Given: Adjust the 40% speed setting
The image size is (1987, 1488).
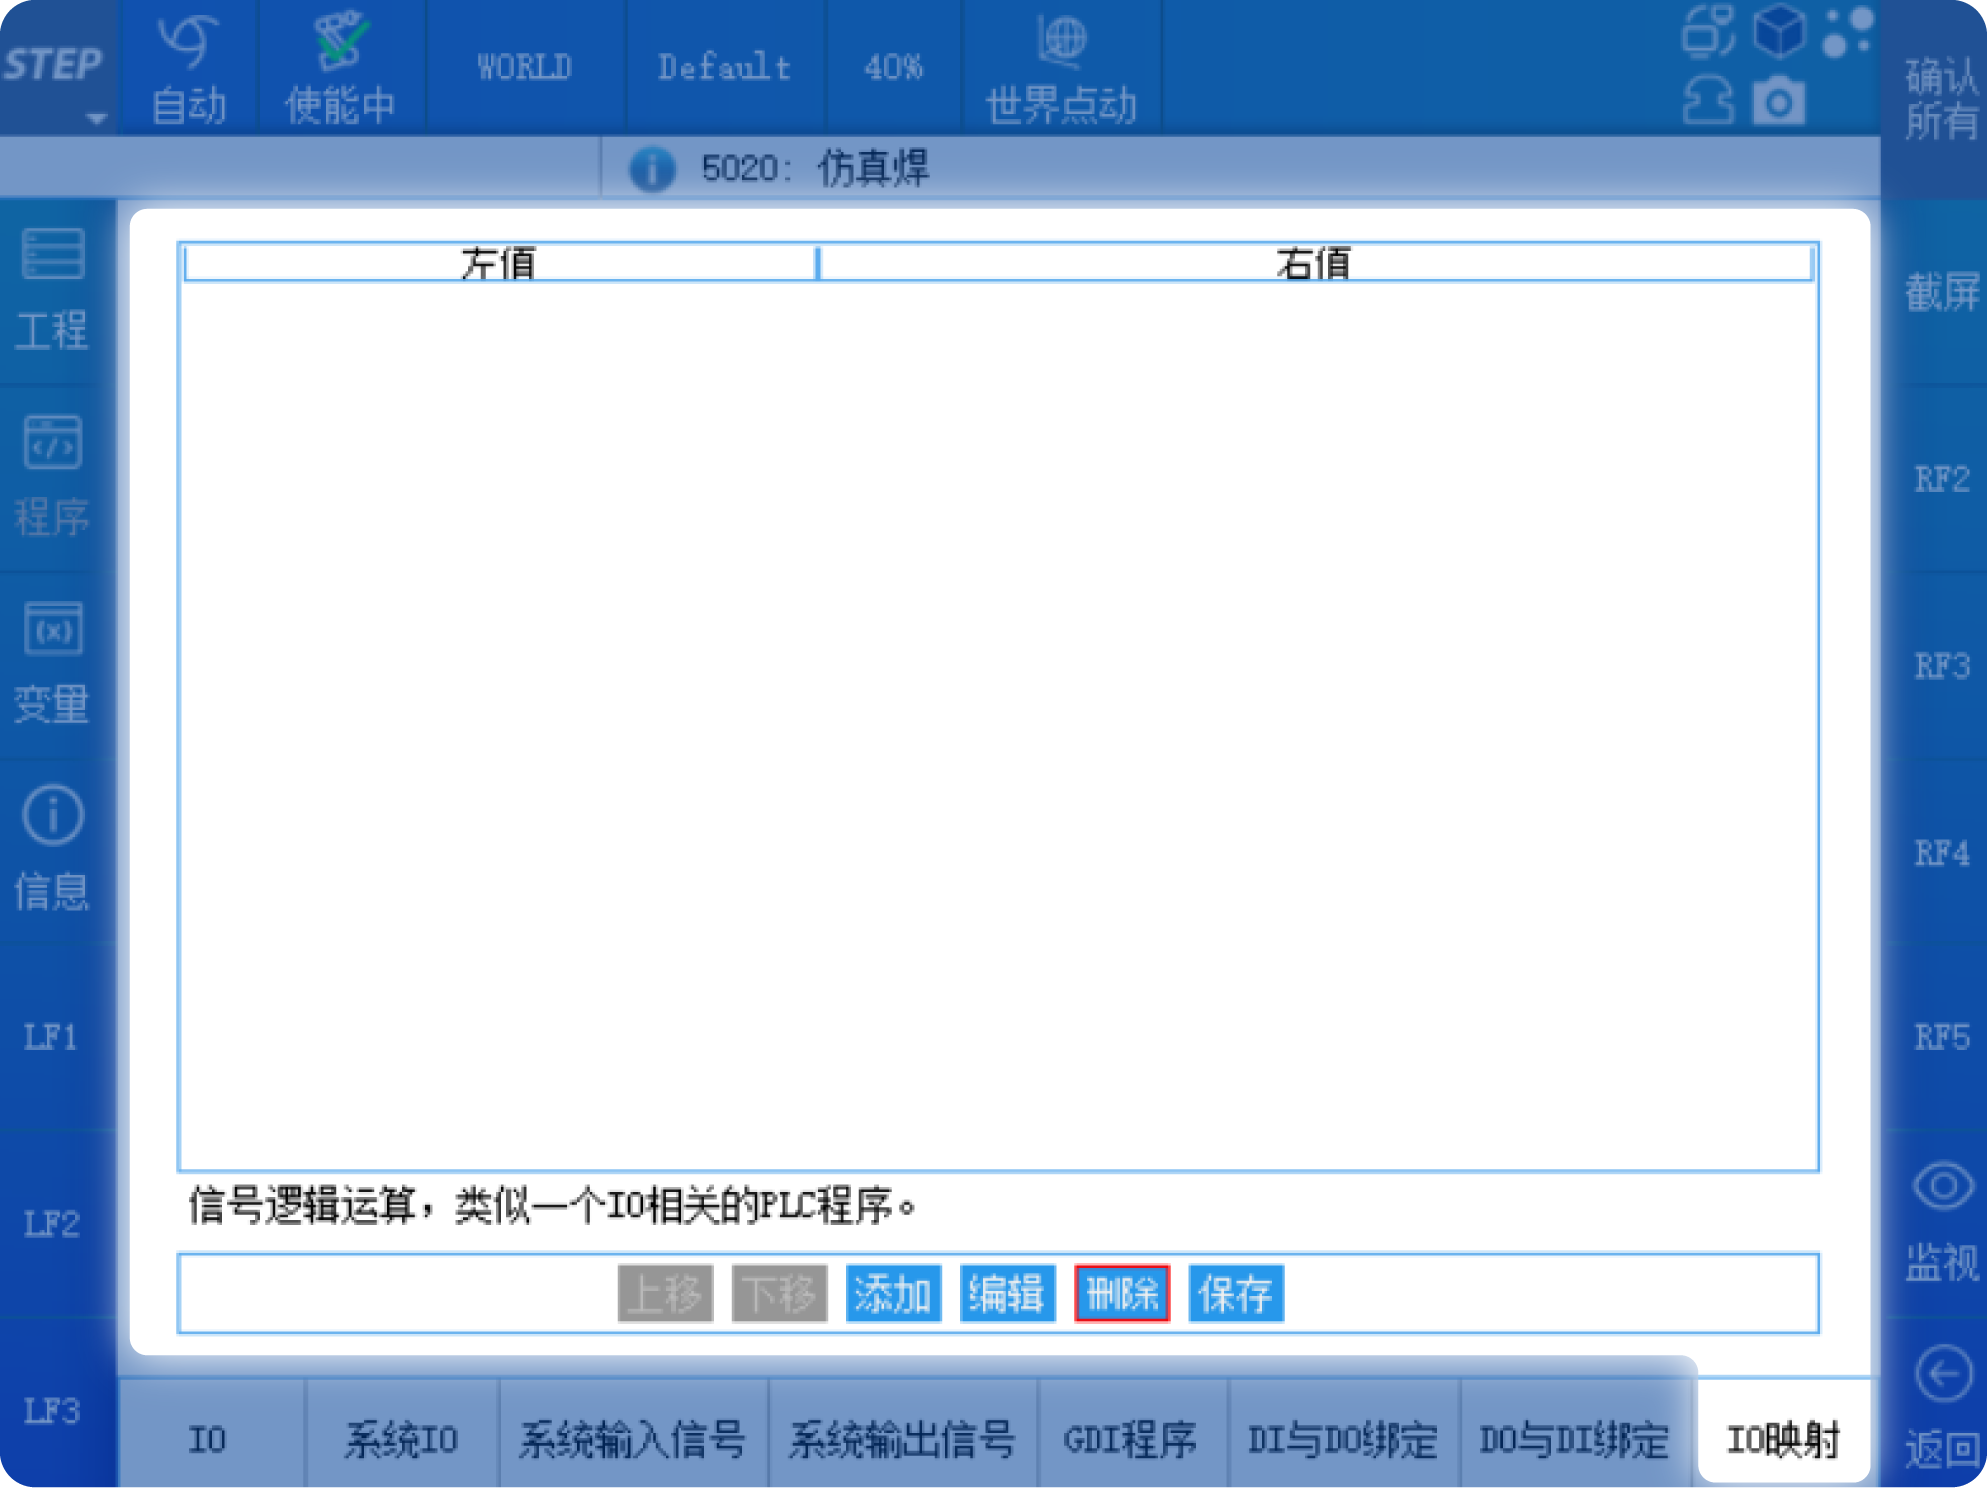Looking at the screenshot, I should point(893,67).
